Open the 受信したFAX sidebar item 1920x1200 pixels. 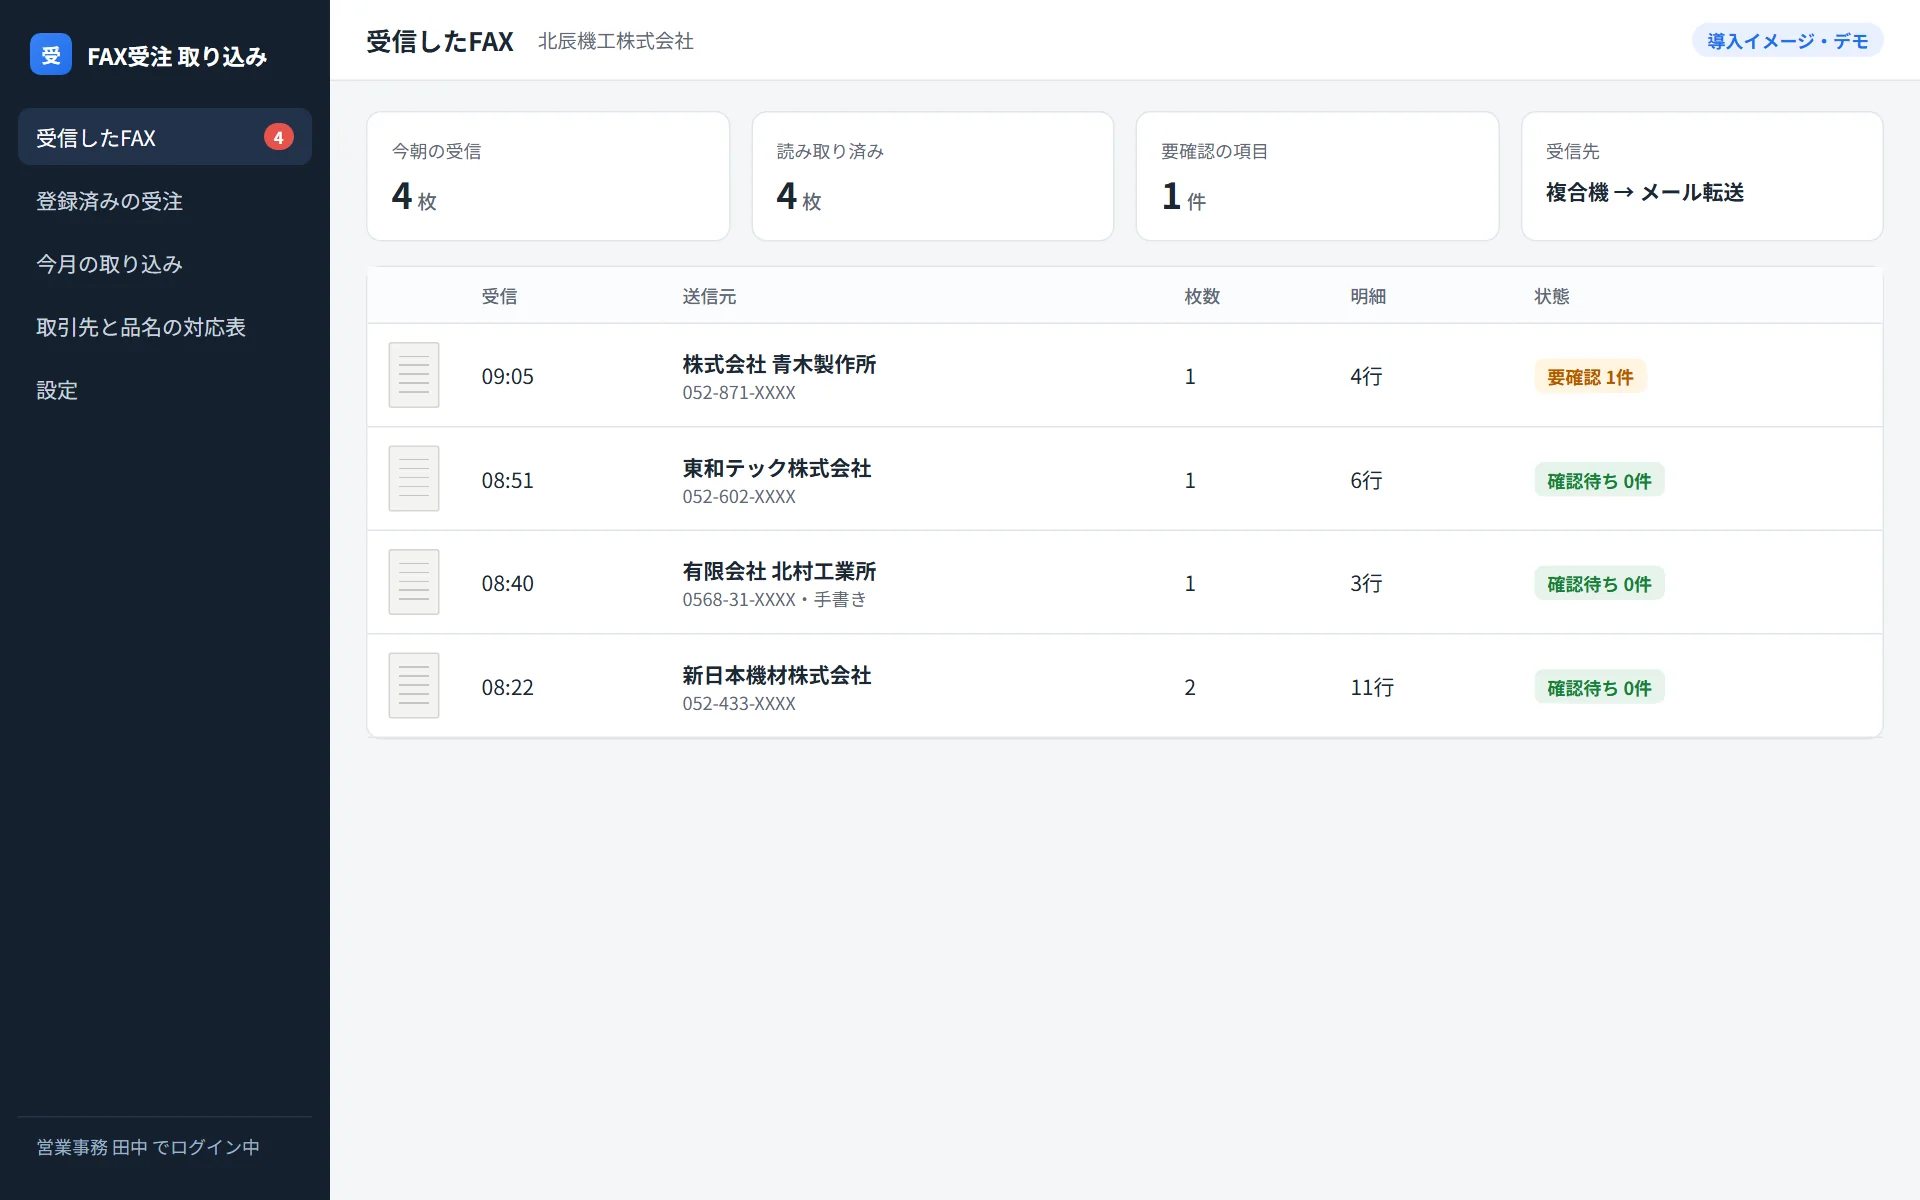(165, 137)
